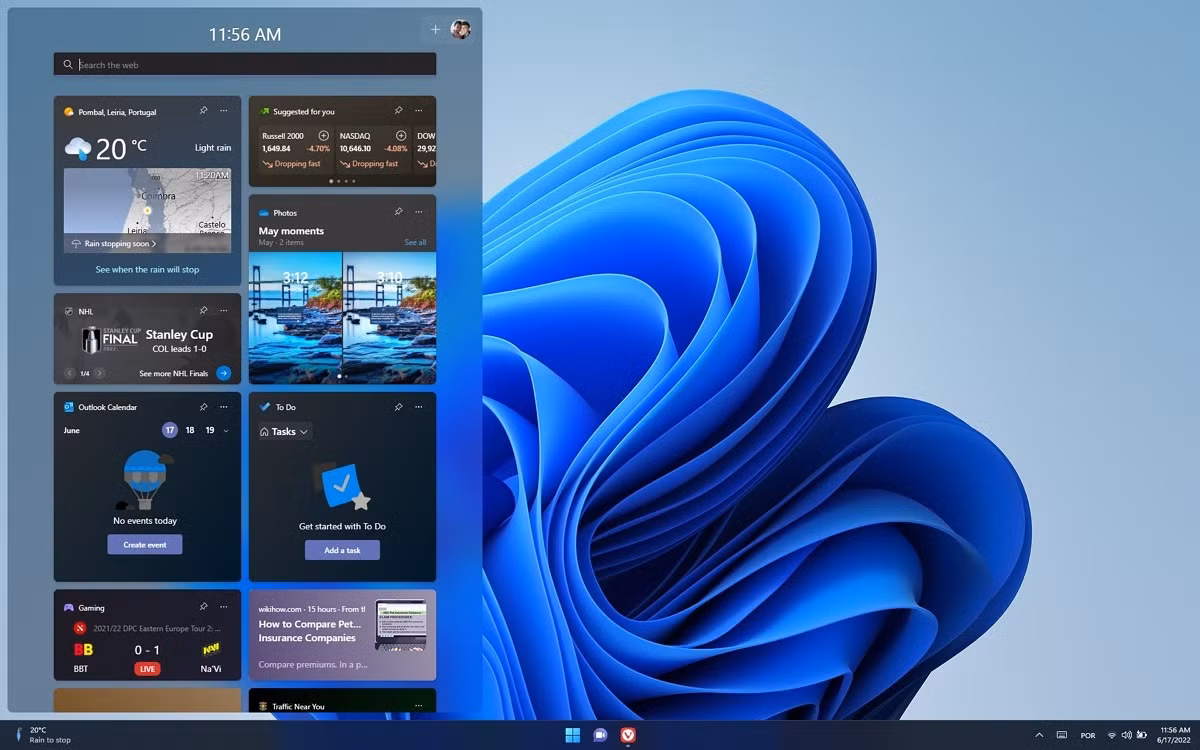Click the plus icon to add new widgets
The image size is (1200, 750).
(435, 30)
